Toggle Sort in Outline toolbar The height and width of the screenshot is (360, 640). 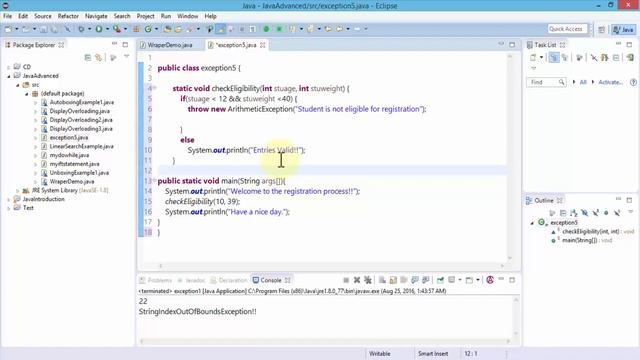coord(573,213)
